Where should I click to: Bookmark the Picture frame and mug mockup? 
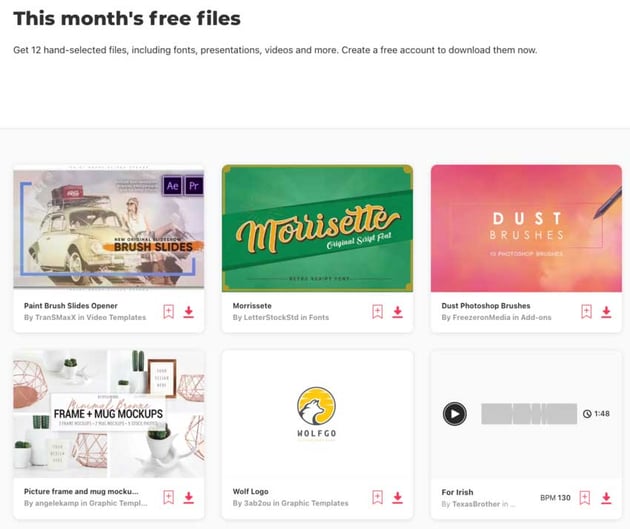pyautogui.click(x=169, y=497)
